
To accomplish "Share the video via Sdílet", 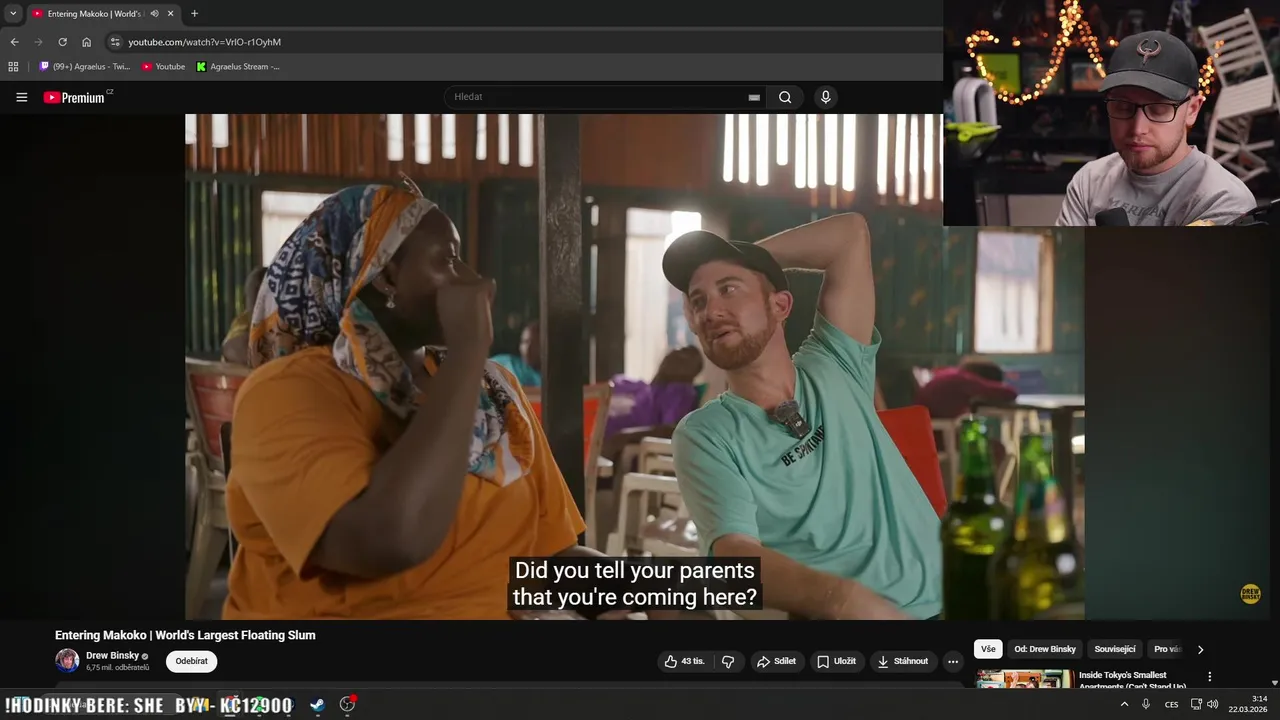I will [x=776, y=661].
